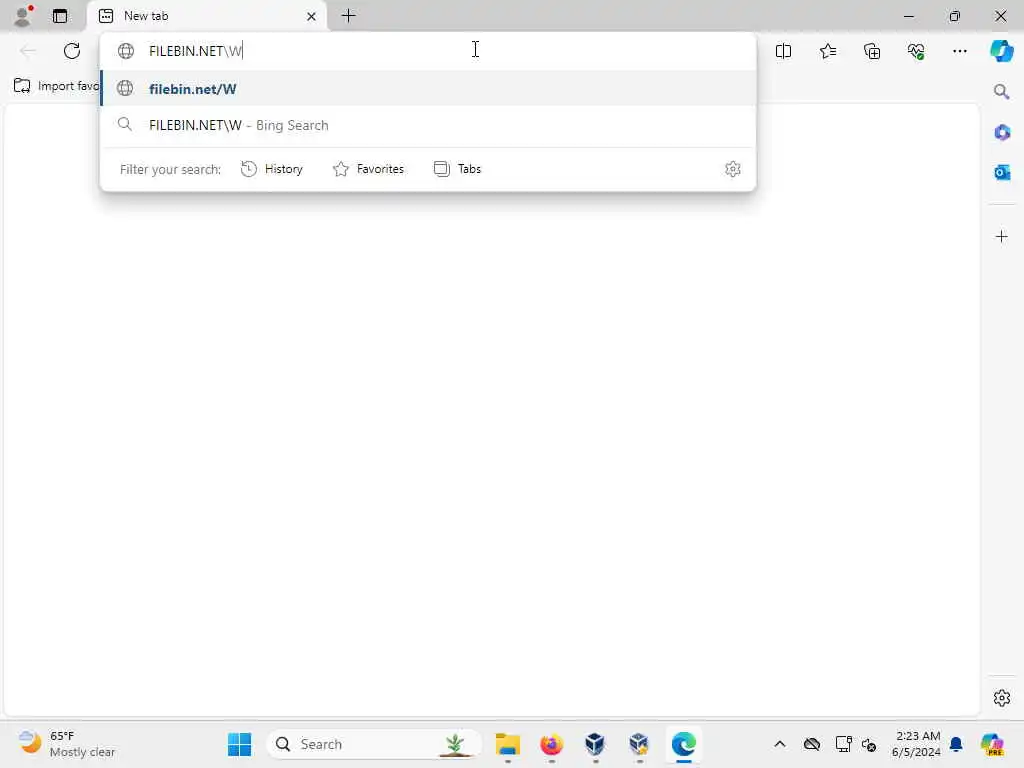The width and height of the screenshot is (1024, 768).
Task: Open address bar search settings gear
Action: pos(733,169)
